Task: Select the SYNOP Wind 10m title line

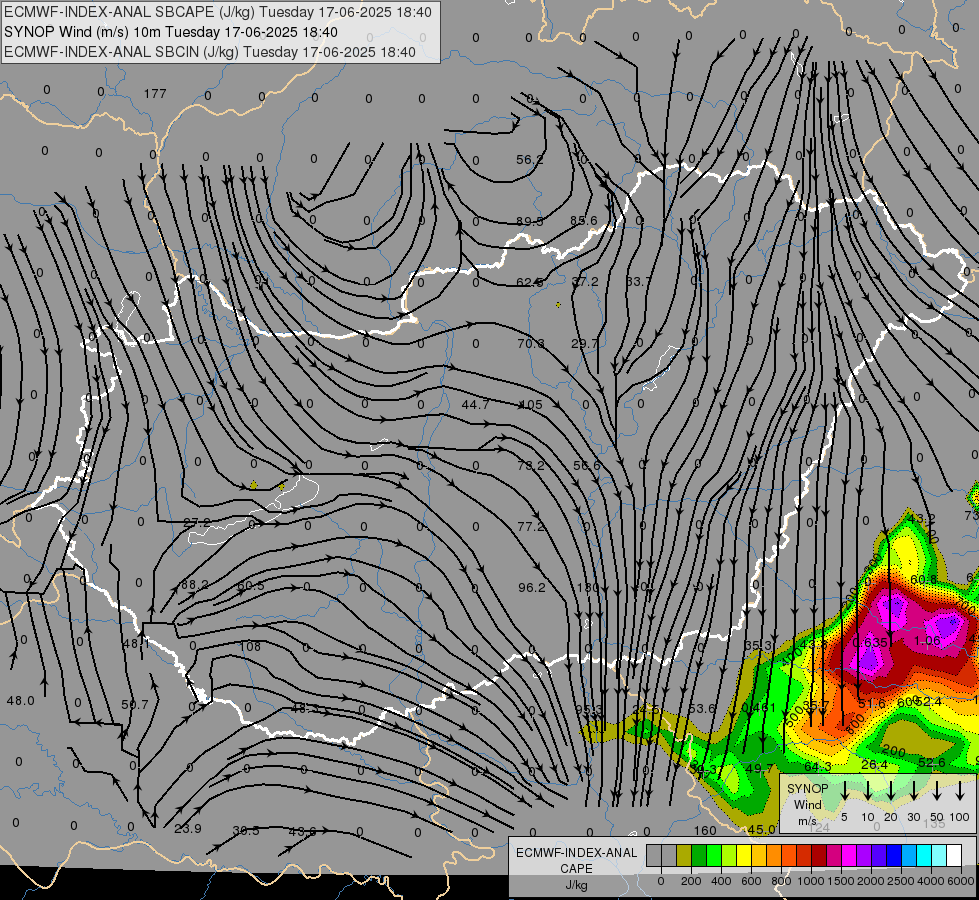Action: point(171,32)
